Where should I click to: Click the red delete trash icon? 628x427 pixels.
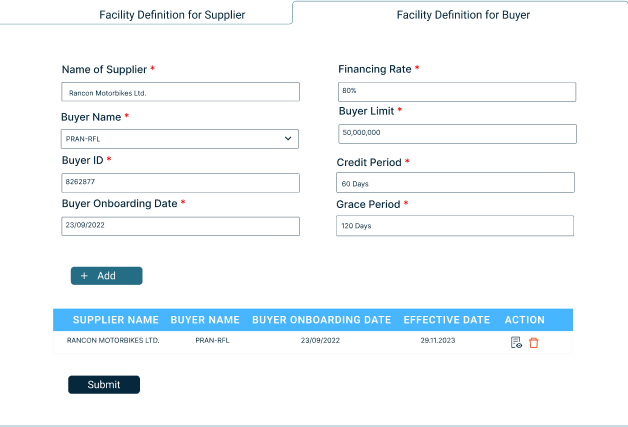pyautogui.click(x=533, y=343)
